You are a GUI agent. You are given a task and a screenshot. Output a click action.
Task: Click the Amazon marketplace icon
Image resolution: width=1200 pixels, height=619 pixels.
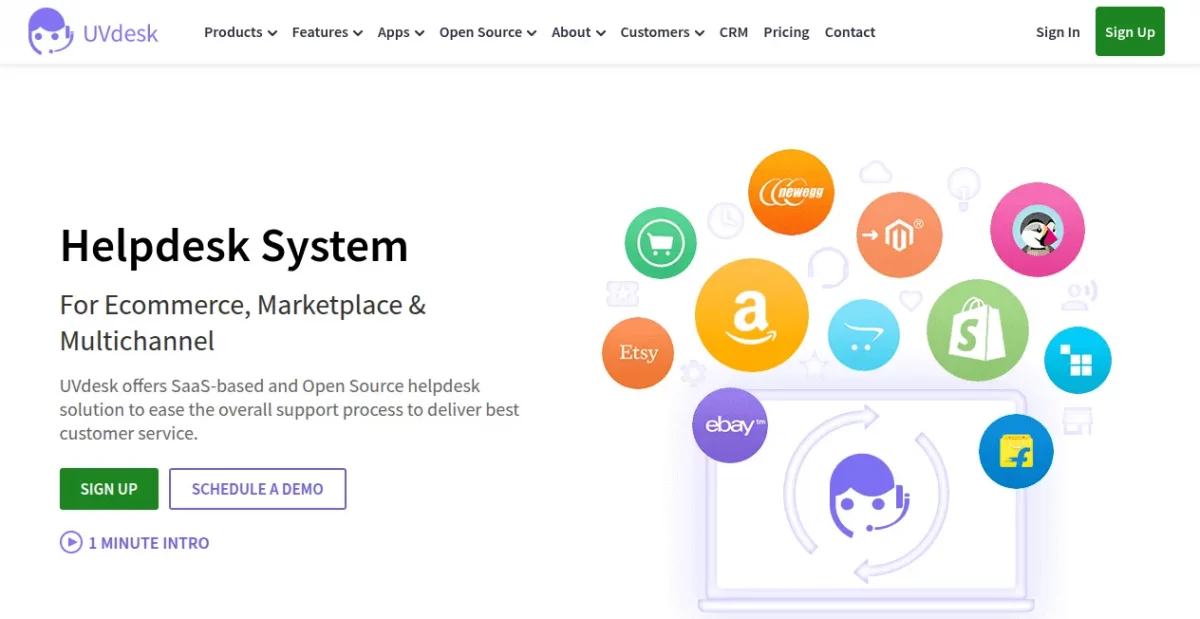[752, 314]
